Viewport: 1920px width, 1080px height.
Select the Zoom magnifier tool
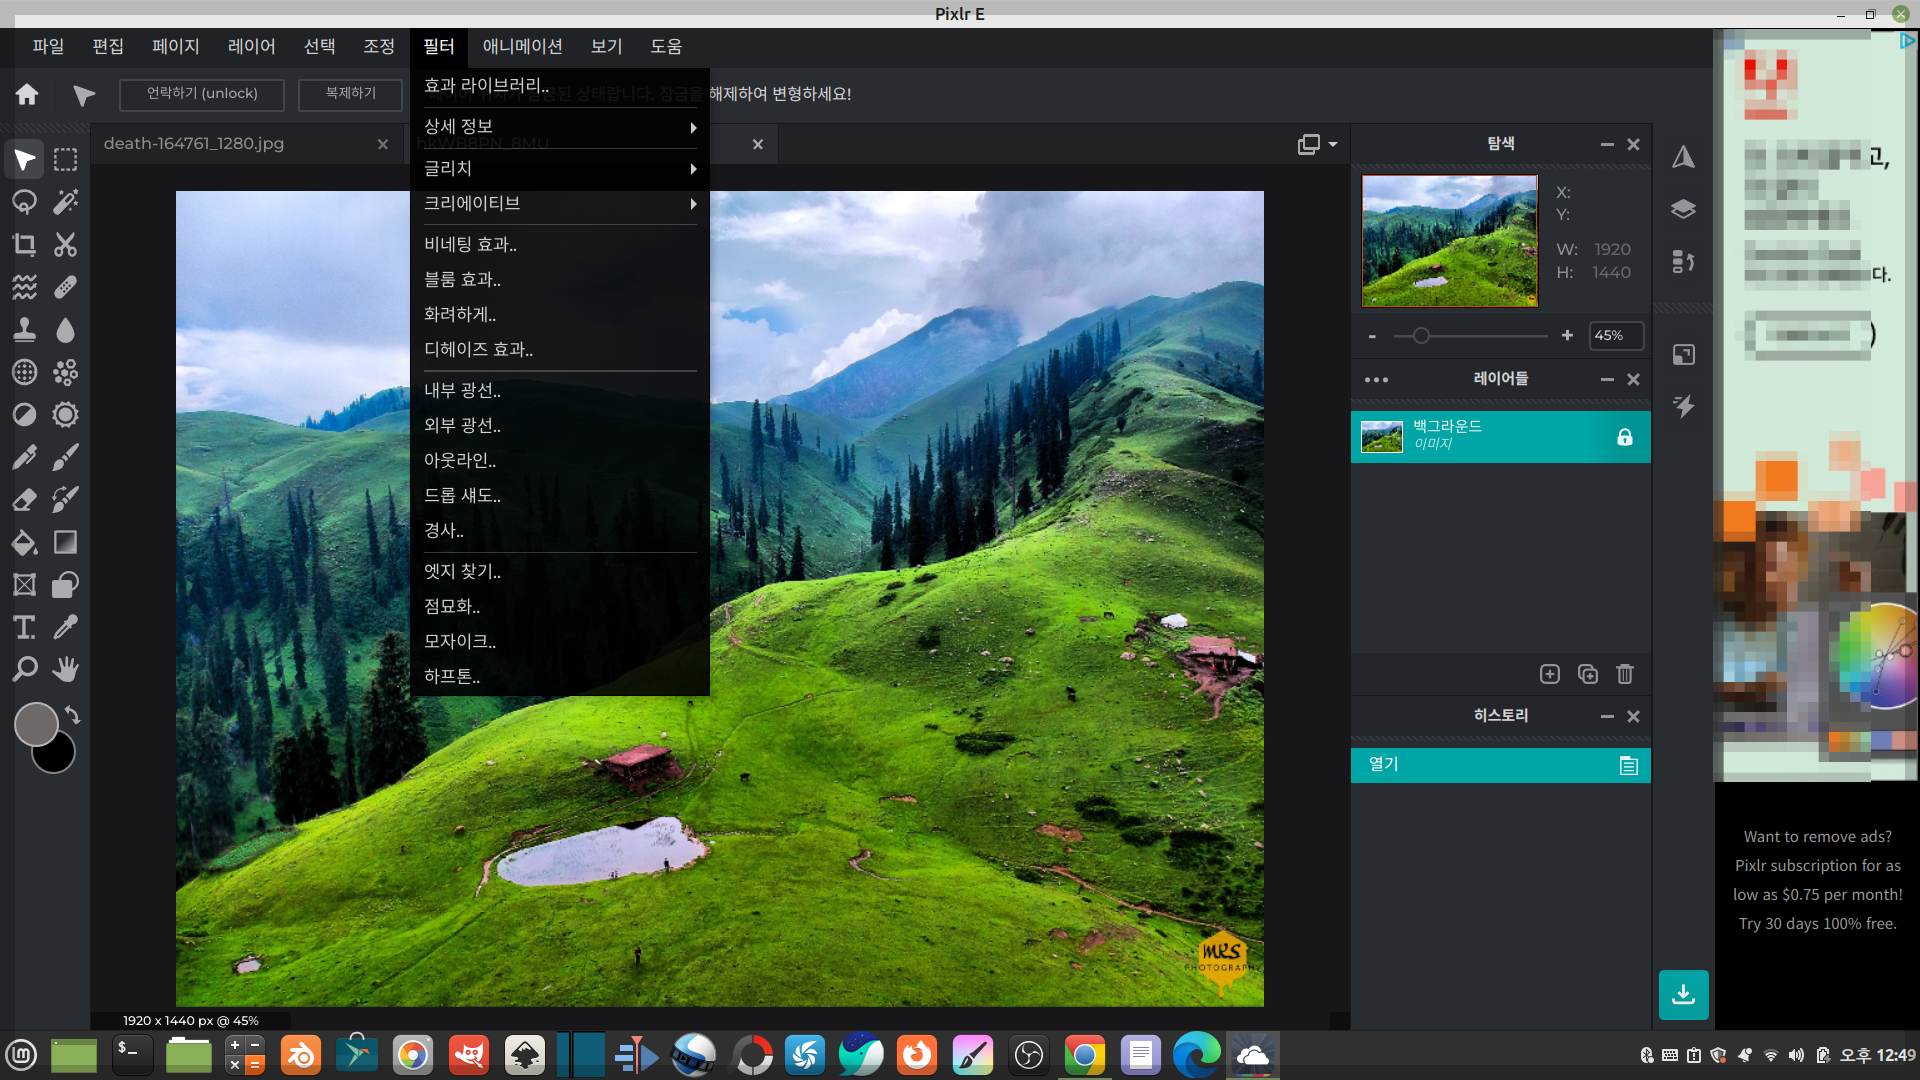point(24,669)
